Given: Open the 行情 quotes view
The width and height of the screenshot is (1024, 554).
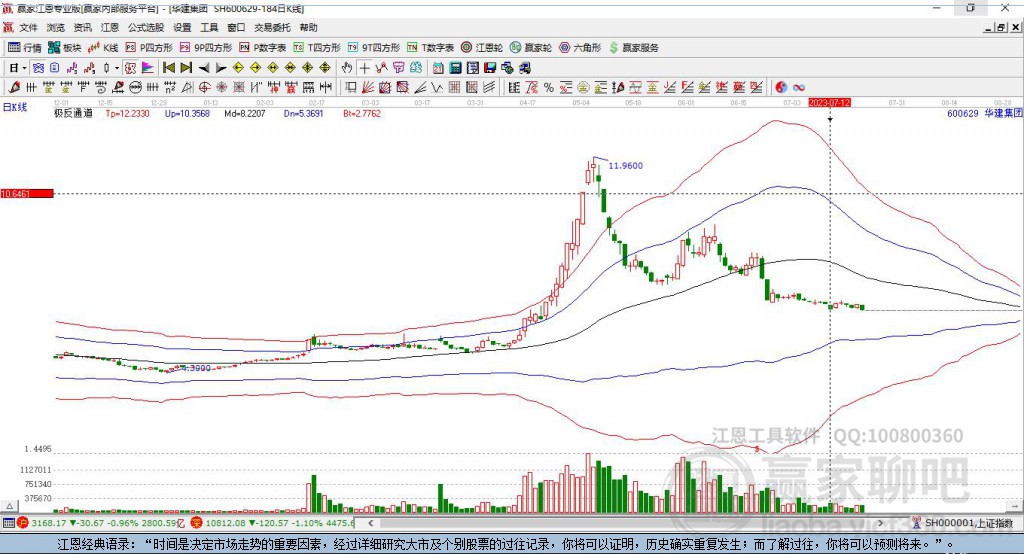Looking at the screenshot, I should pos(25,48).
